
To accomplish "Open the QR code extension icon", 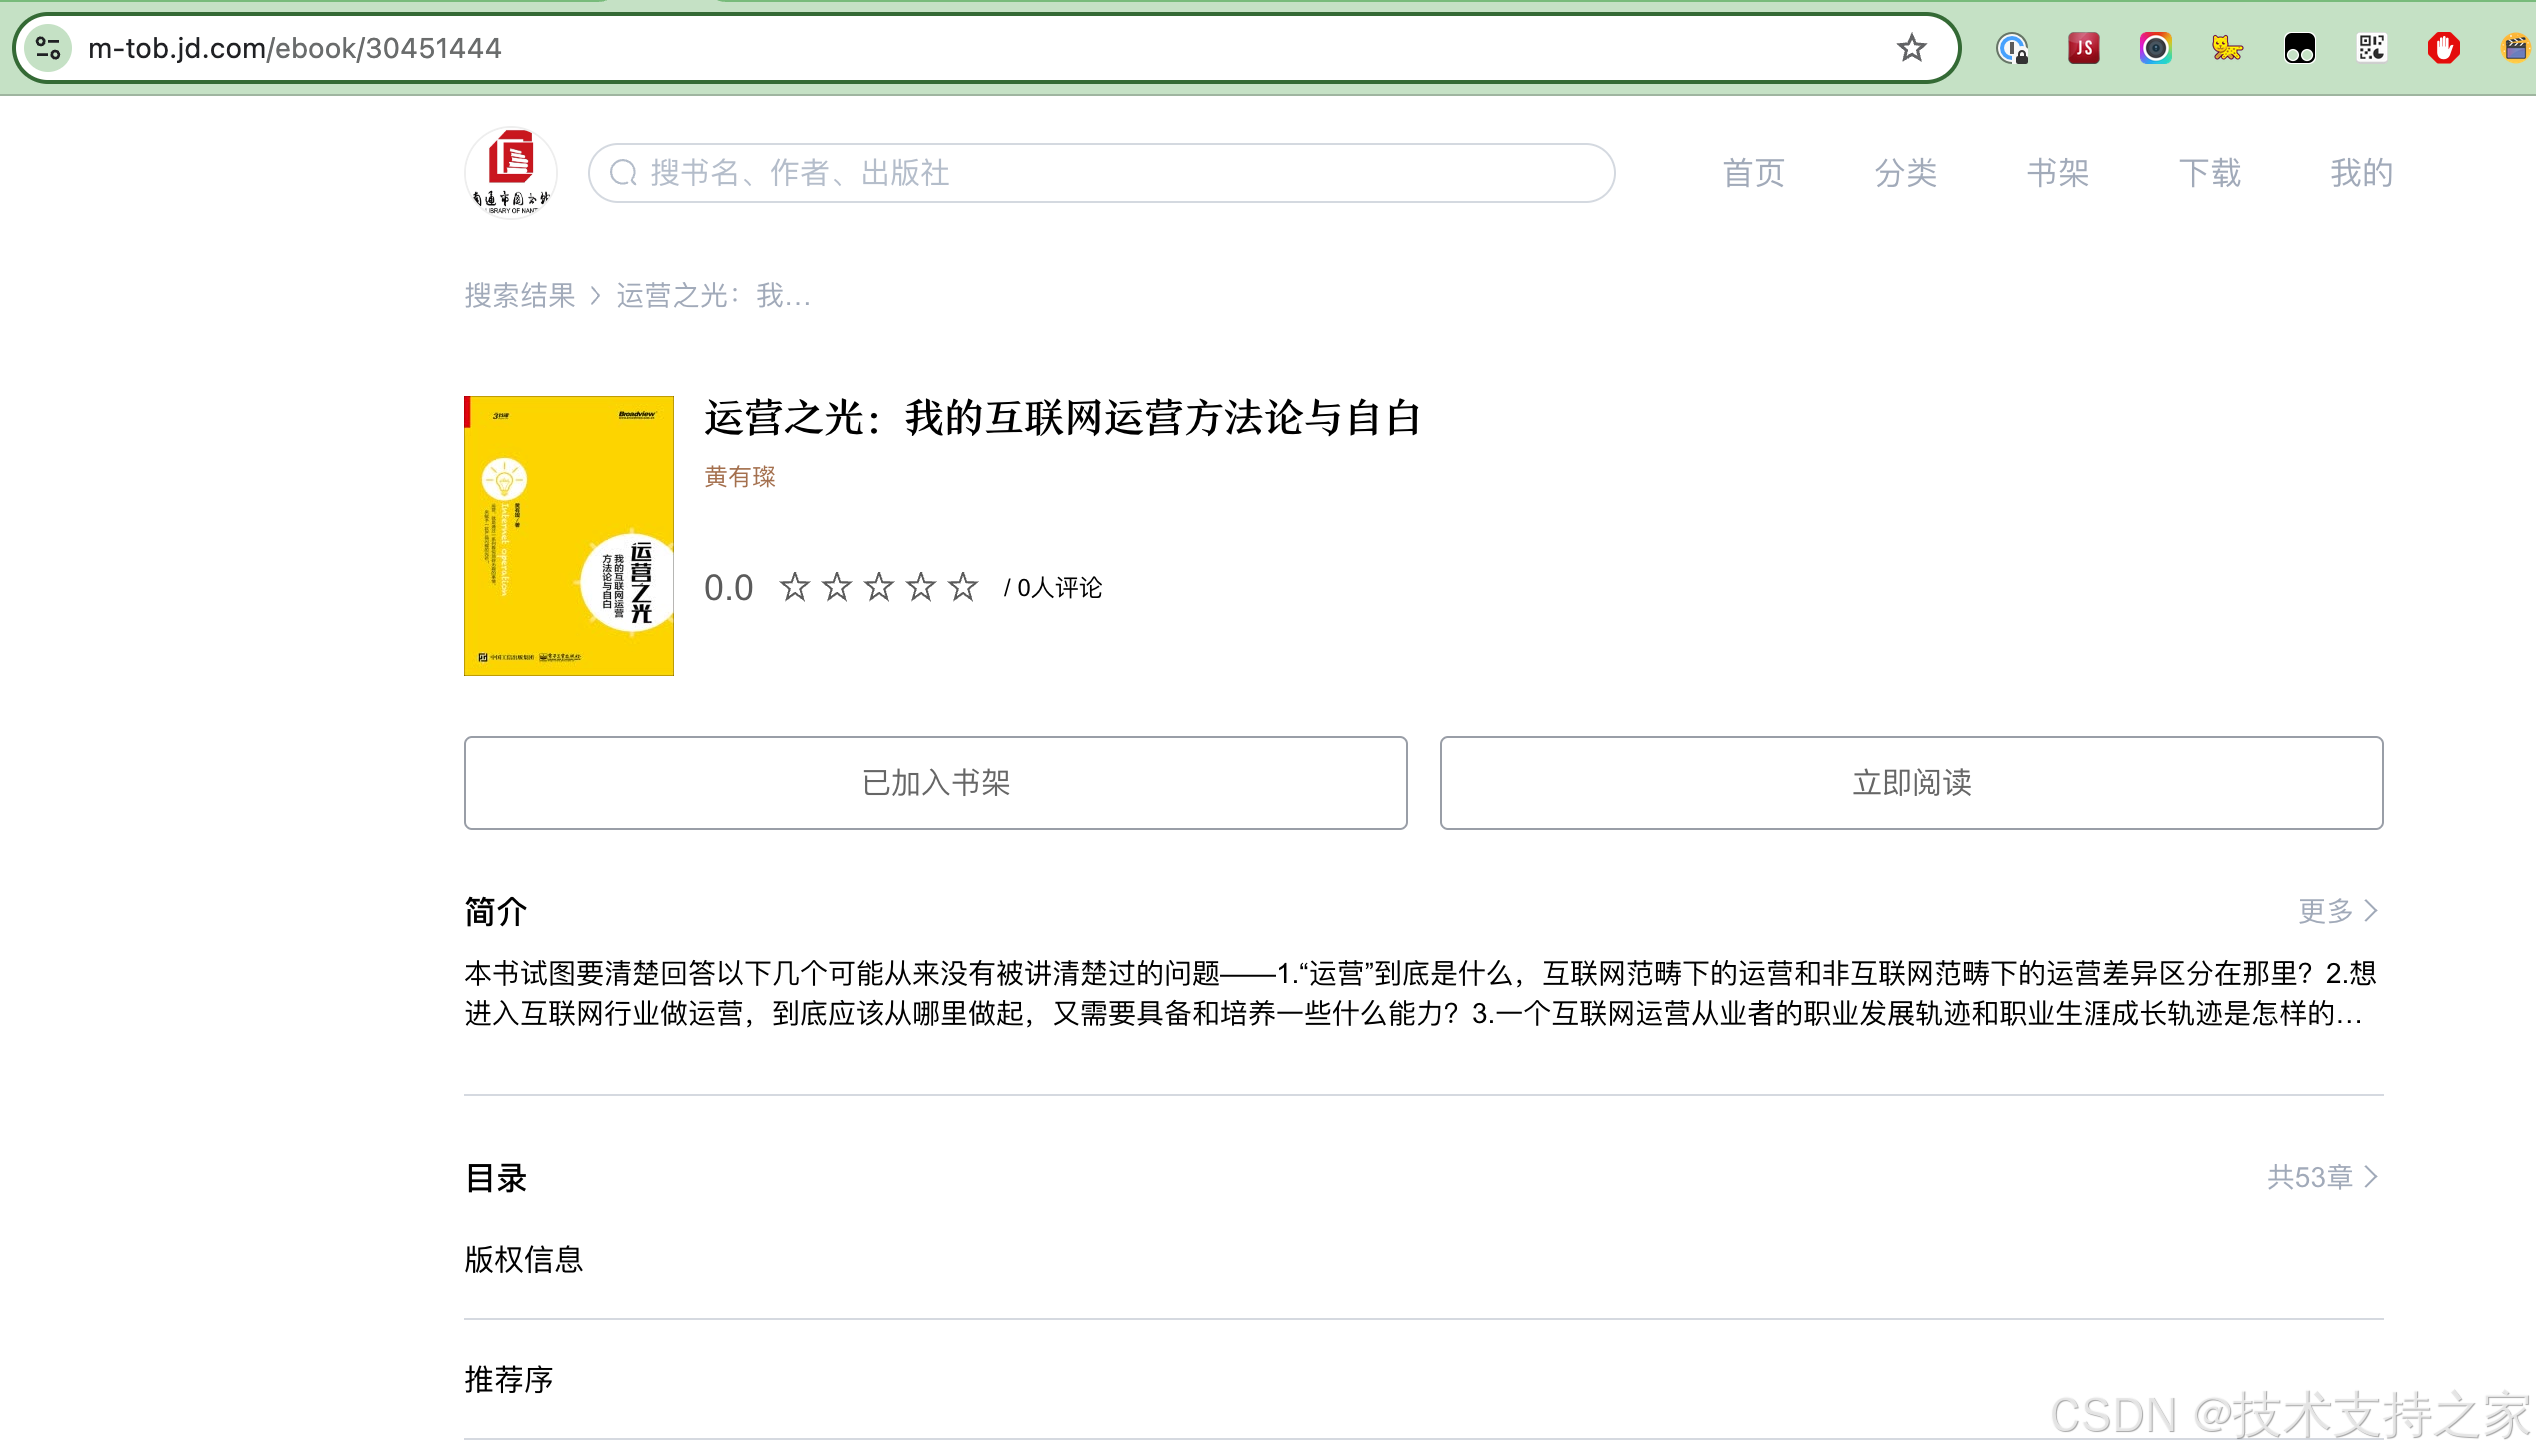I will coord(2371,48).
